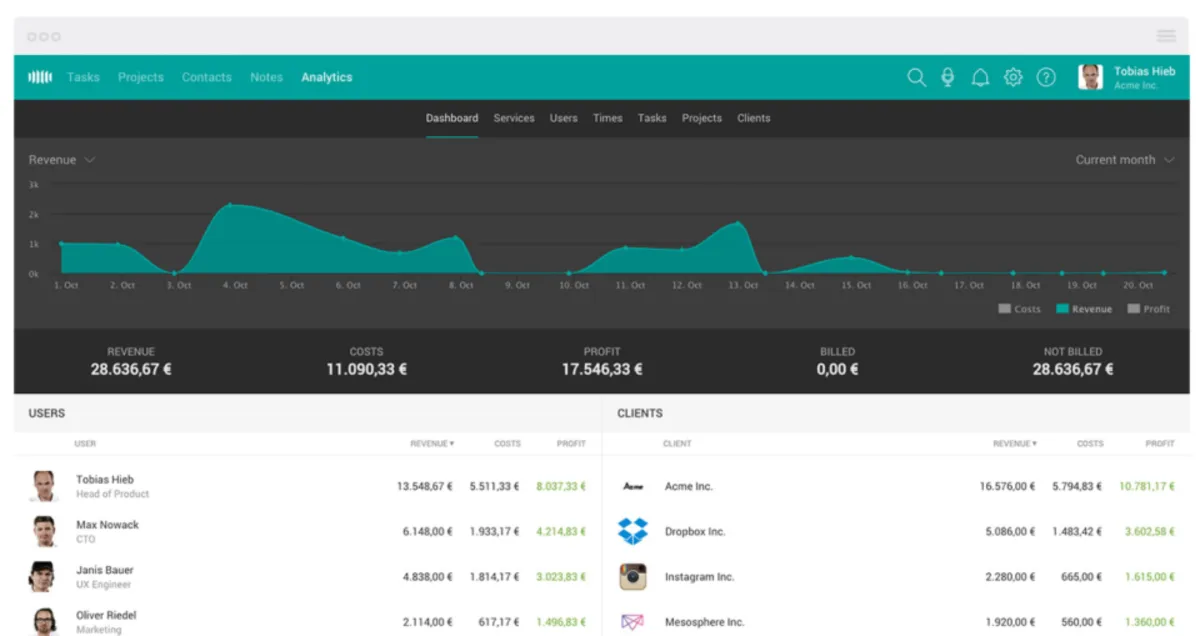Image resolution: width=1200 pixels, height=636 pixels.
Task: Click the 13. Oct chart peak point
Action: click(738, 223)
